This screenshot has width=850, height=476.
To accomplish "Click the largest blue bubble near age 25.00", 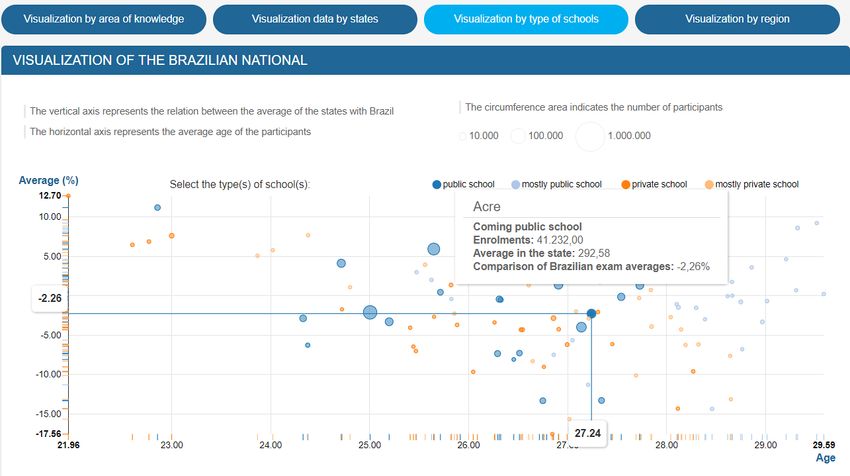I will [x=370, y=312].
